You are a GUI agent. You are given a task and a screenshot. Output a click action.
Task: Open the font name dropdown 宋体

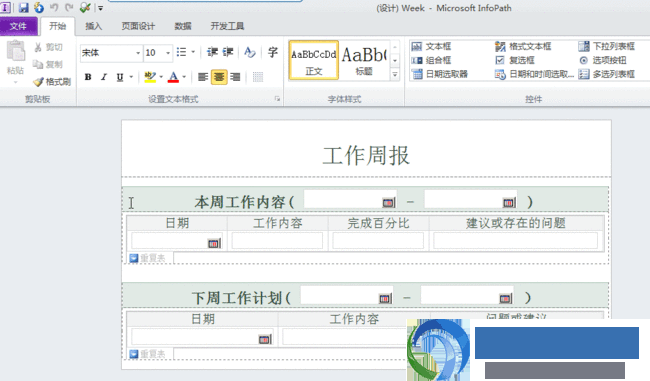pos(138,53)
